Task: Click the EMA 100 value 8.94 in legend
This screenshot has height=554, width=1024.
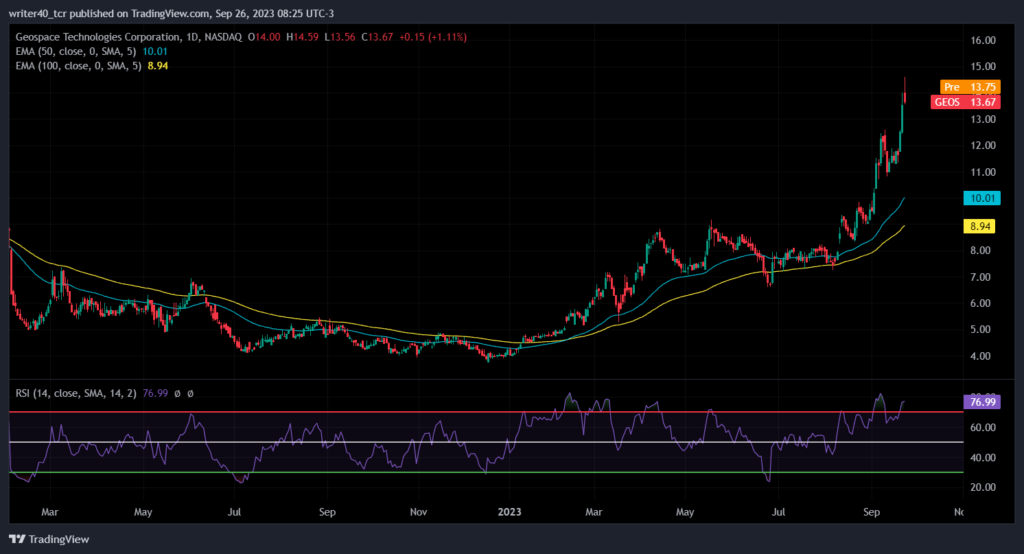Action: (x=158, y=66)
